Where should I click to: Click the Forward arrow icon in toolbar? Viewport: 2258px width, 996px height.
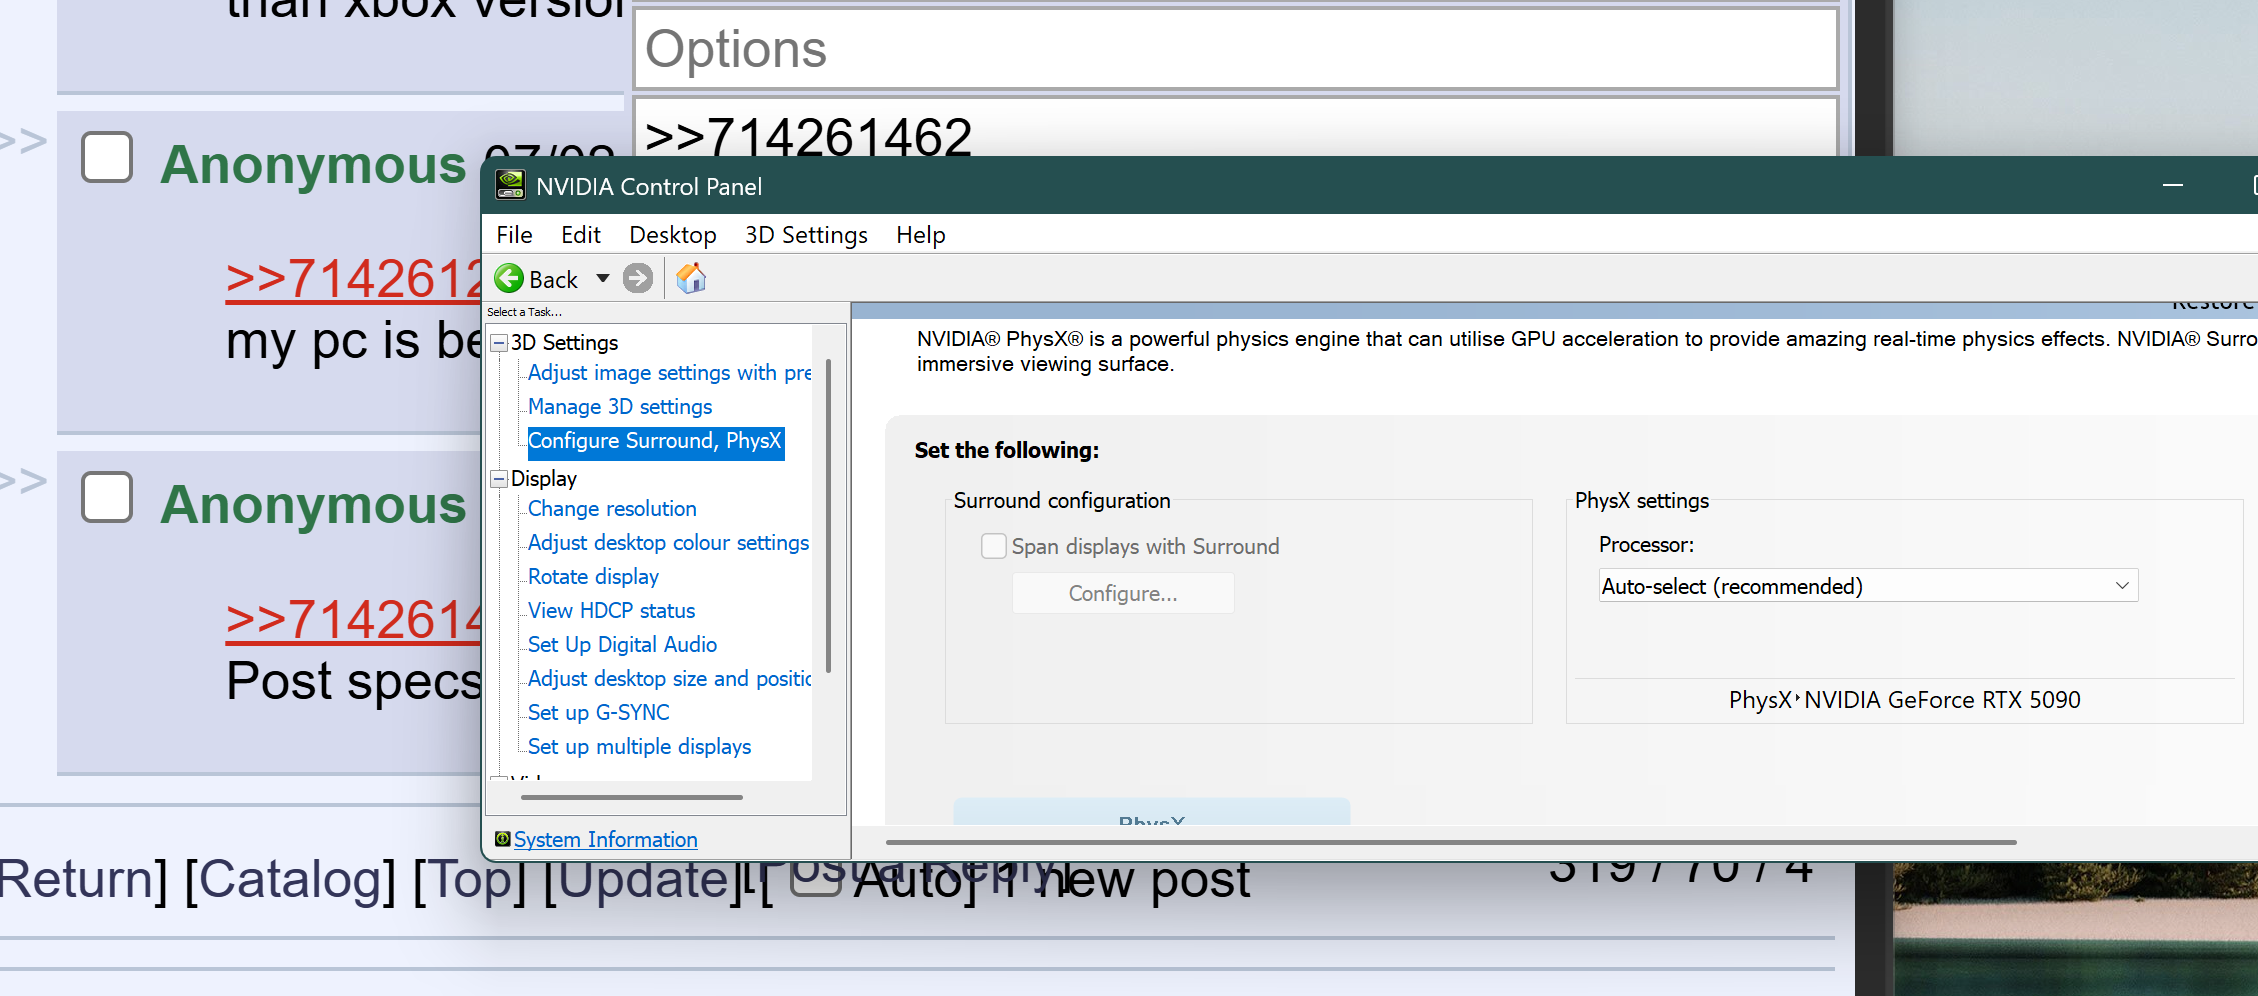tap(638, 278)
